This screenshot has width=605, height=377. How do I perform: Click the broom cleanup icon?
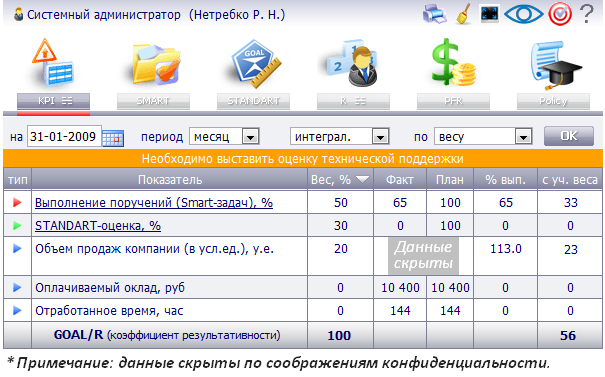pyautogui.click(x=463, y=14)
